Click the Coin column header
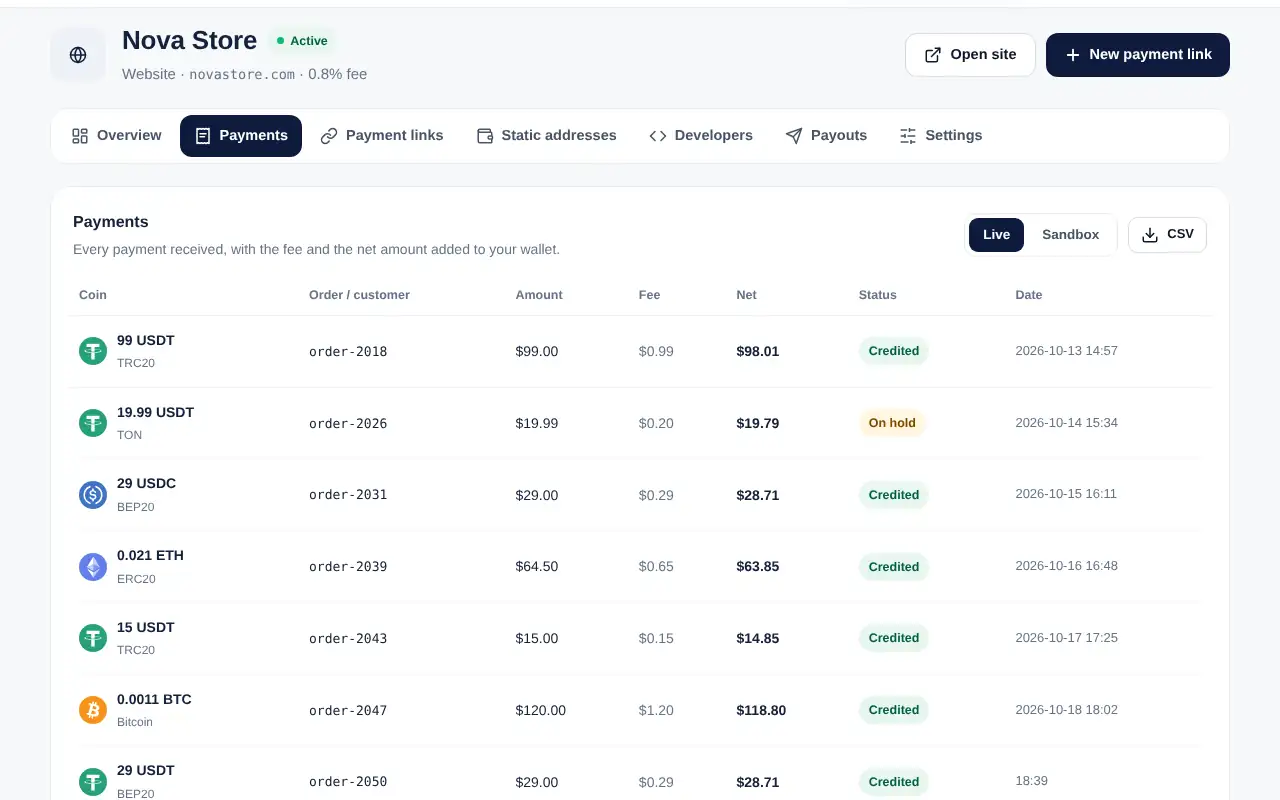Screen dimensions: 1280x800 tap(93, 295)
